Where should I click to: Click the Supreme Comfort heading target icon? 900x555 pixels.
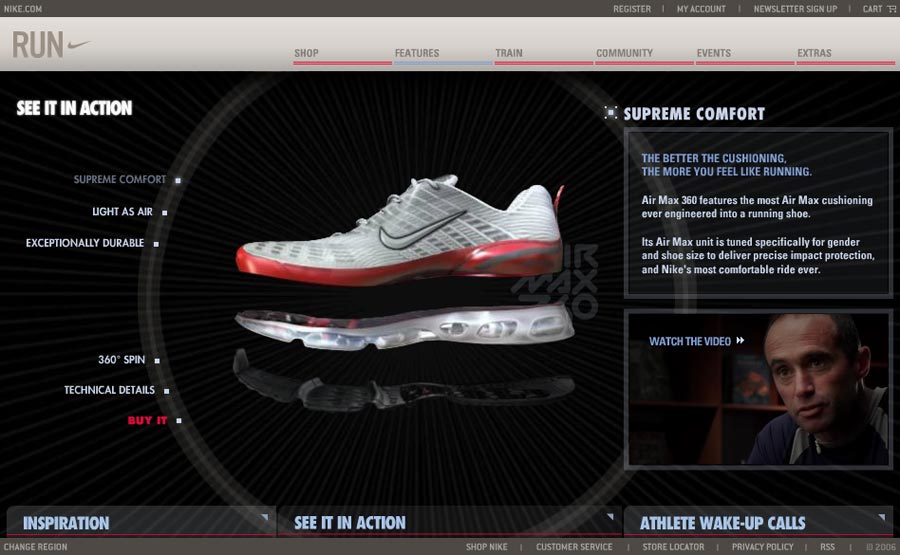pyautogui.click(x=610, y=113)
